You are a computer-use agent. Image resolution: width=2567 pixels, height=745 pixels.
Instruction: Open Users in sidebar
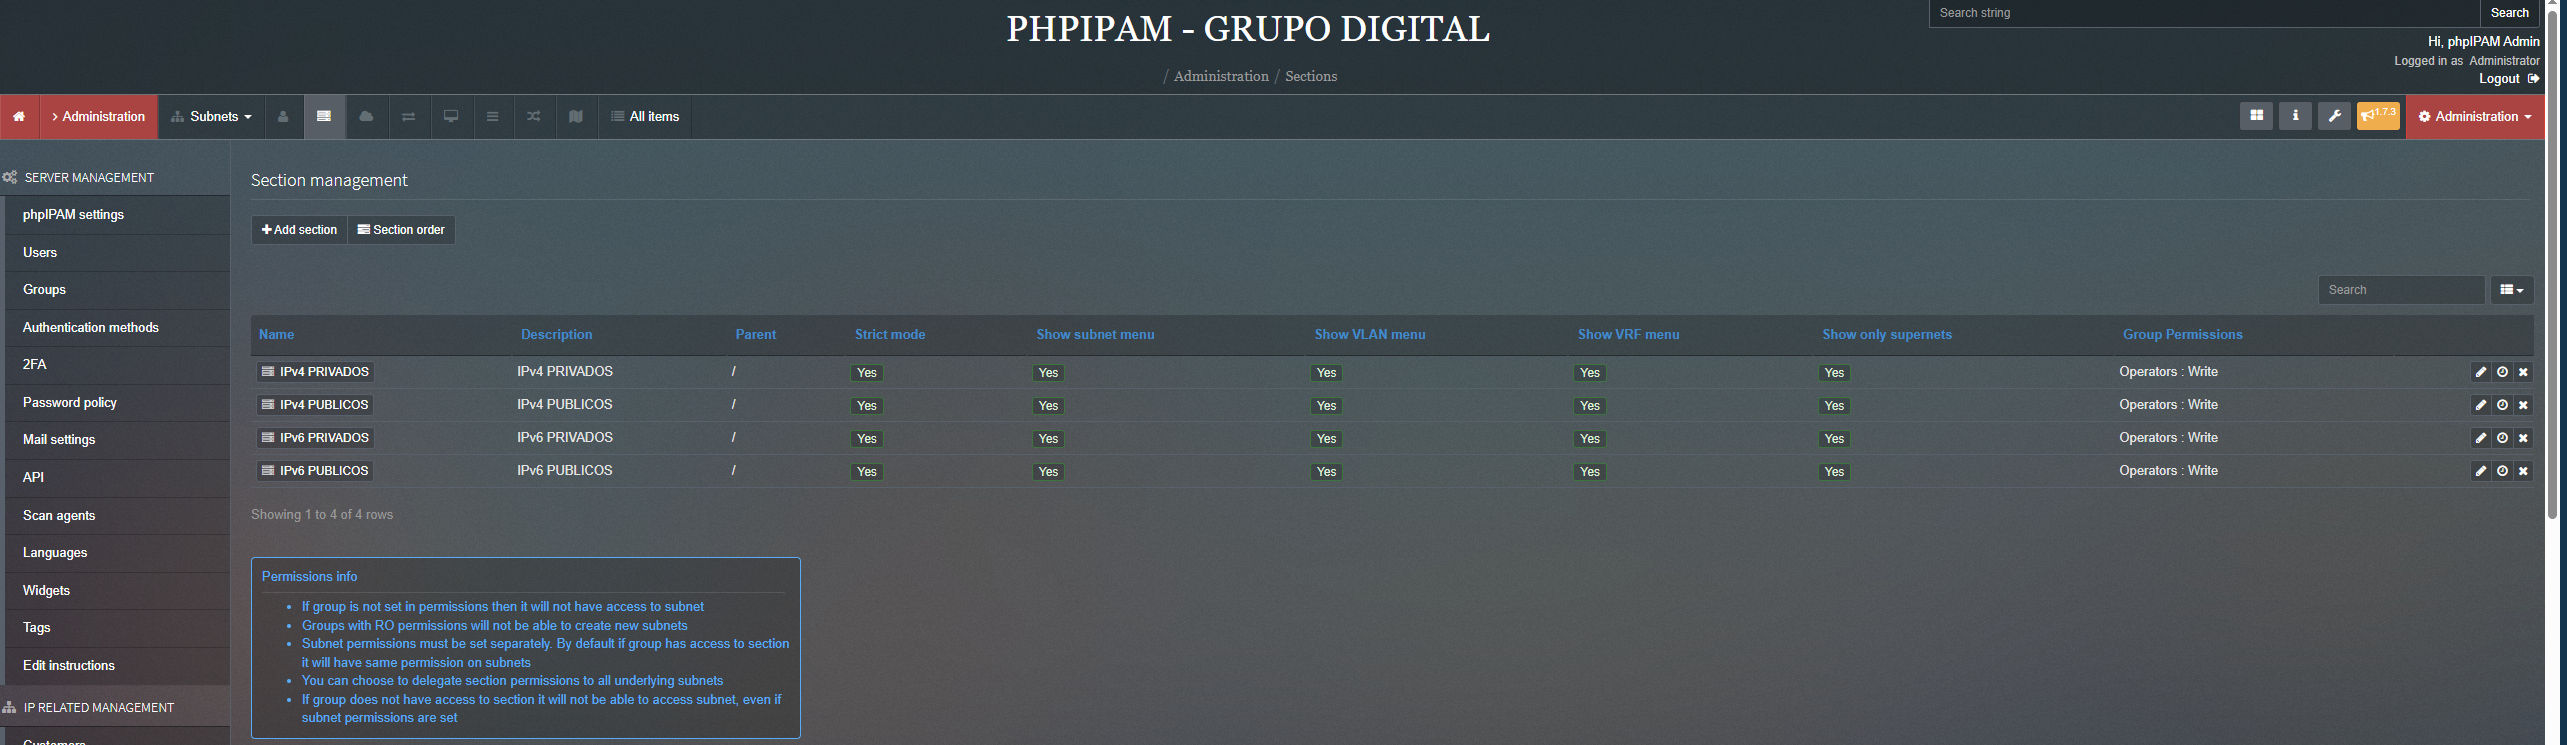click(x=117, y=253)
